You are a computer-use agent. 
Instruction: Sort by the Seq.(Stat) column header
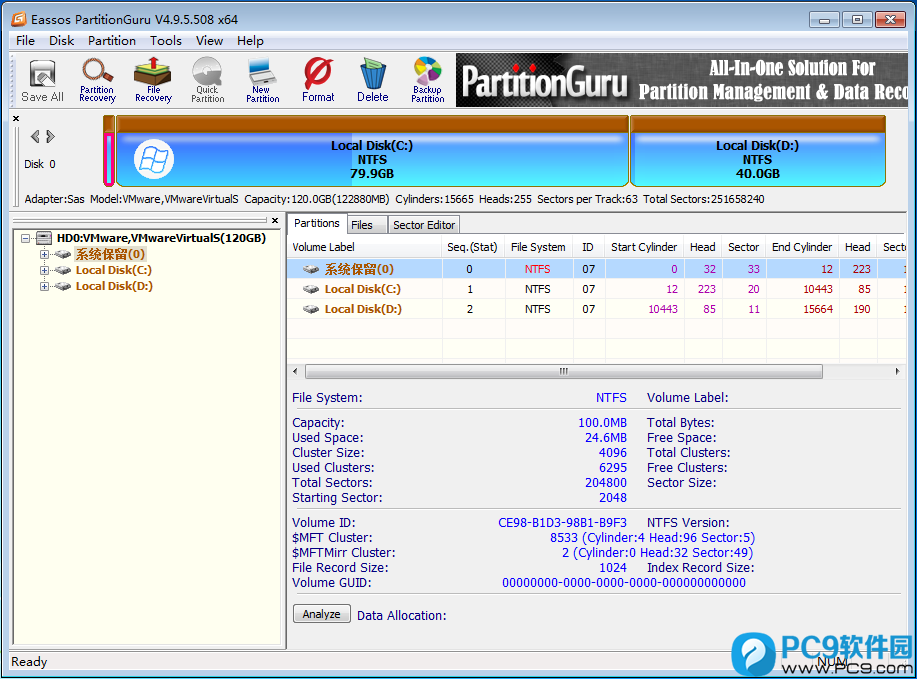[473, 247]
